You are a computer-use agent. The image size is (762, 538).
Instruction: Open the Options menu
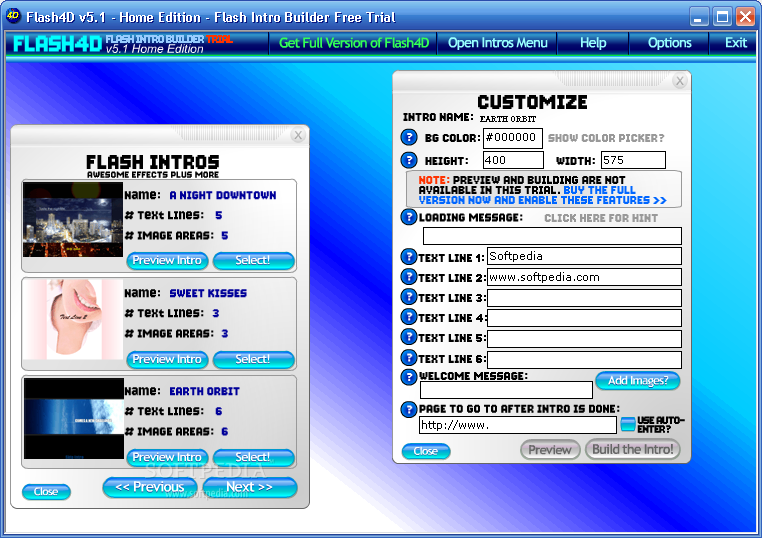coord(669,43)
